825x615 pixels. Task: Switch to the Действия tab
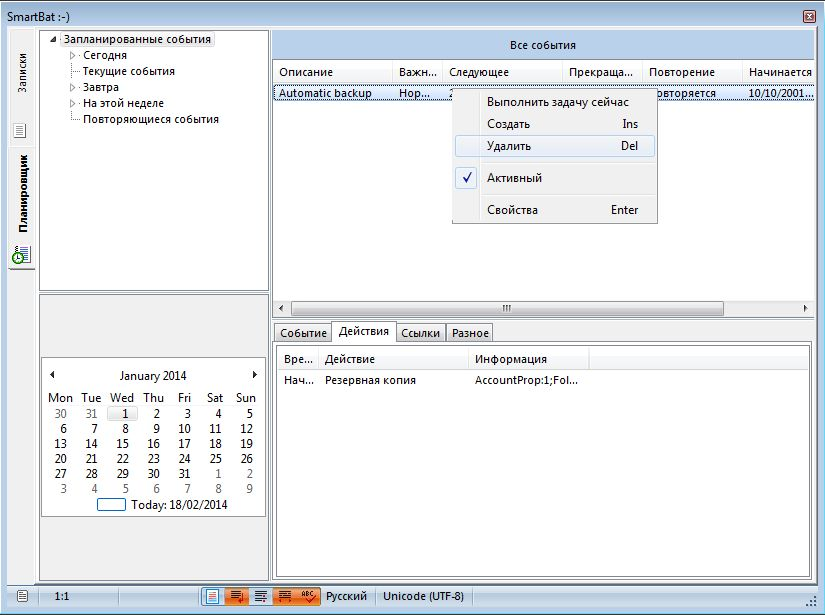[364, 331]
